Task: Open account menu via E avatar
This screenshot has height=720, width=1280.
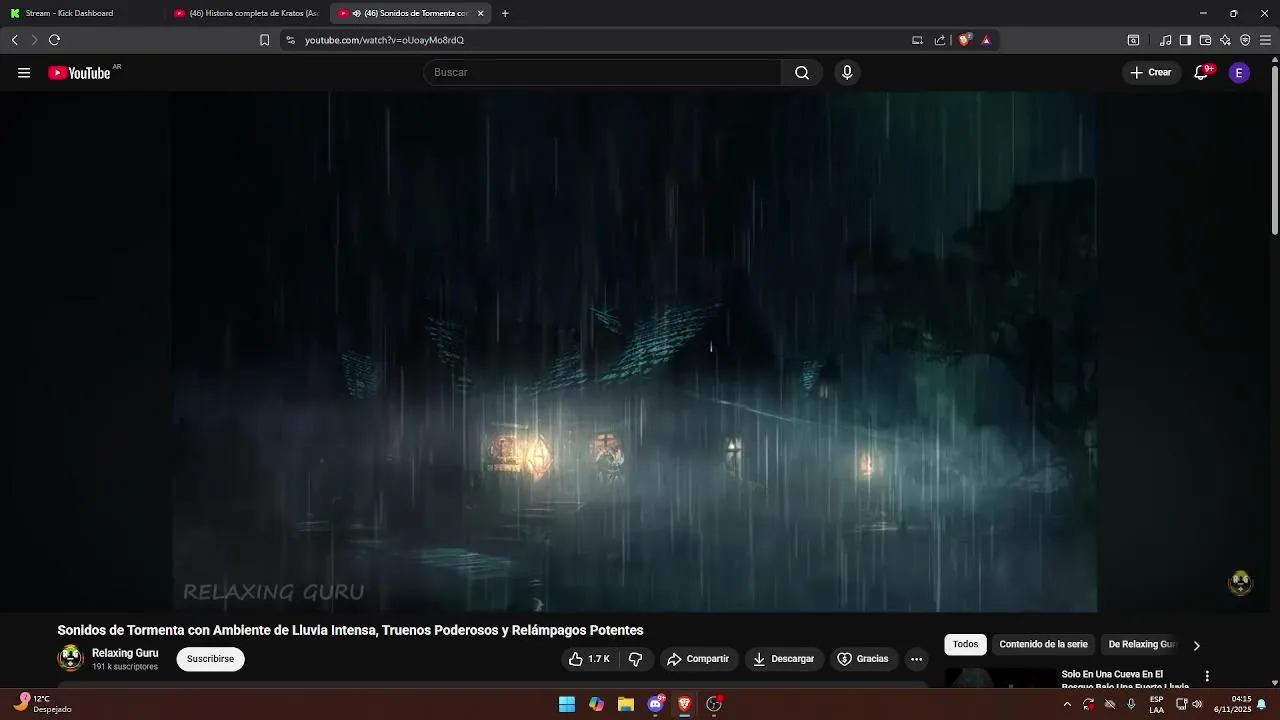Action: [1239, 73]
